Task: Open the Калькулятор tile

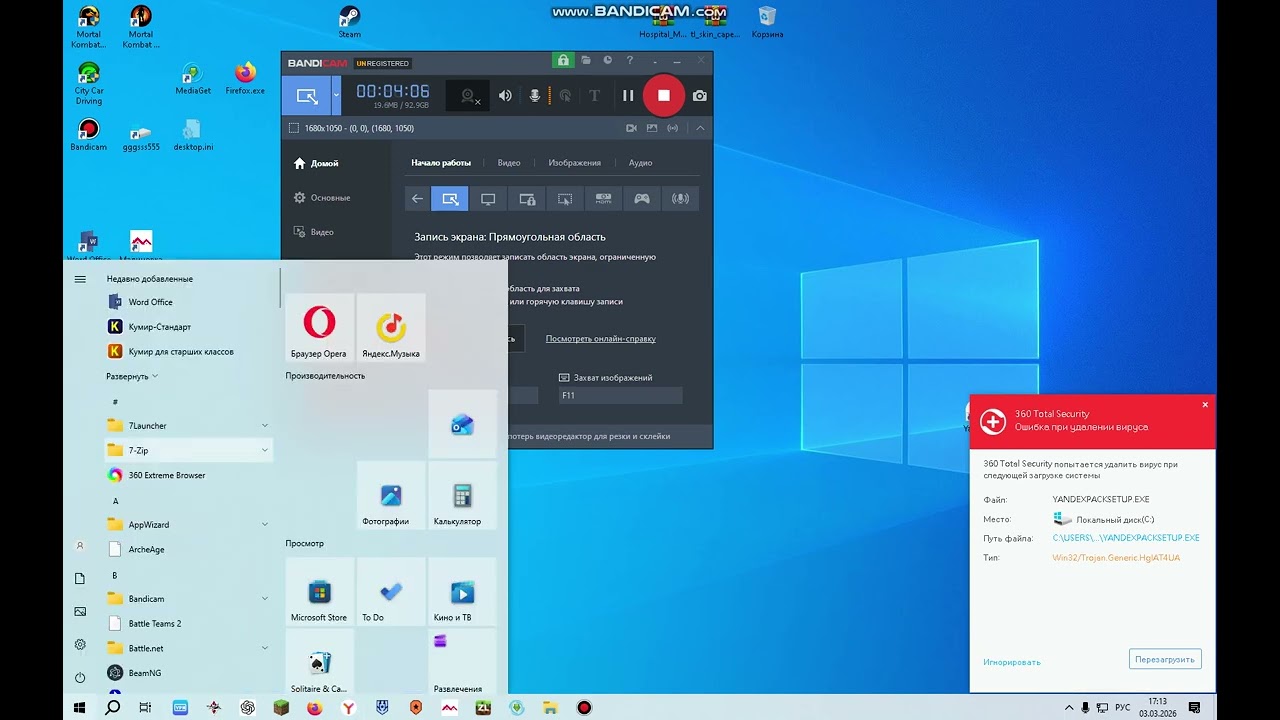Action: (462, 495)
